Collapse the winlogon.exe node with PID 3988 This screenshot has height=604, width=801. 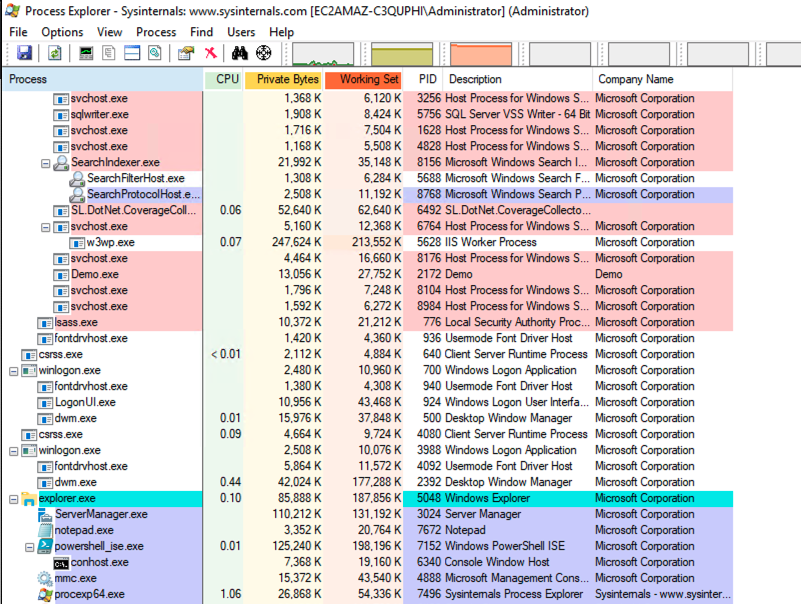(14, 451)
